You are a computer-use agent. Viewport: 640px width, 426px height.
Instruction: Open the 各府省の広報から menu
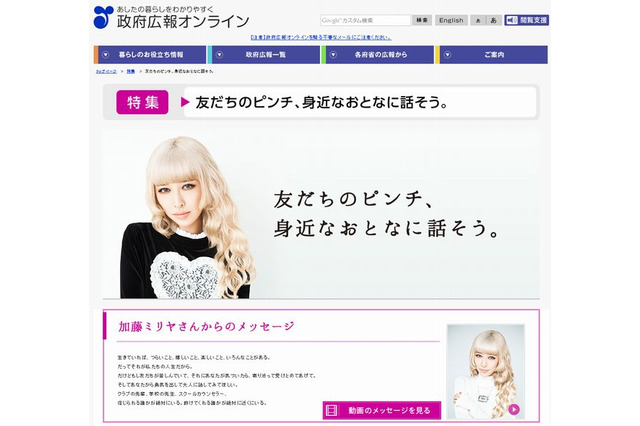(378, 55)
